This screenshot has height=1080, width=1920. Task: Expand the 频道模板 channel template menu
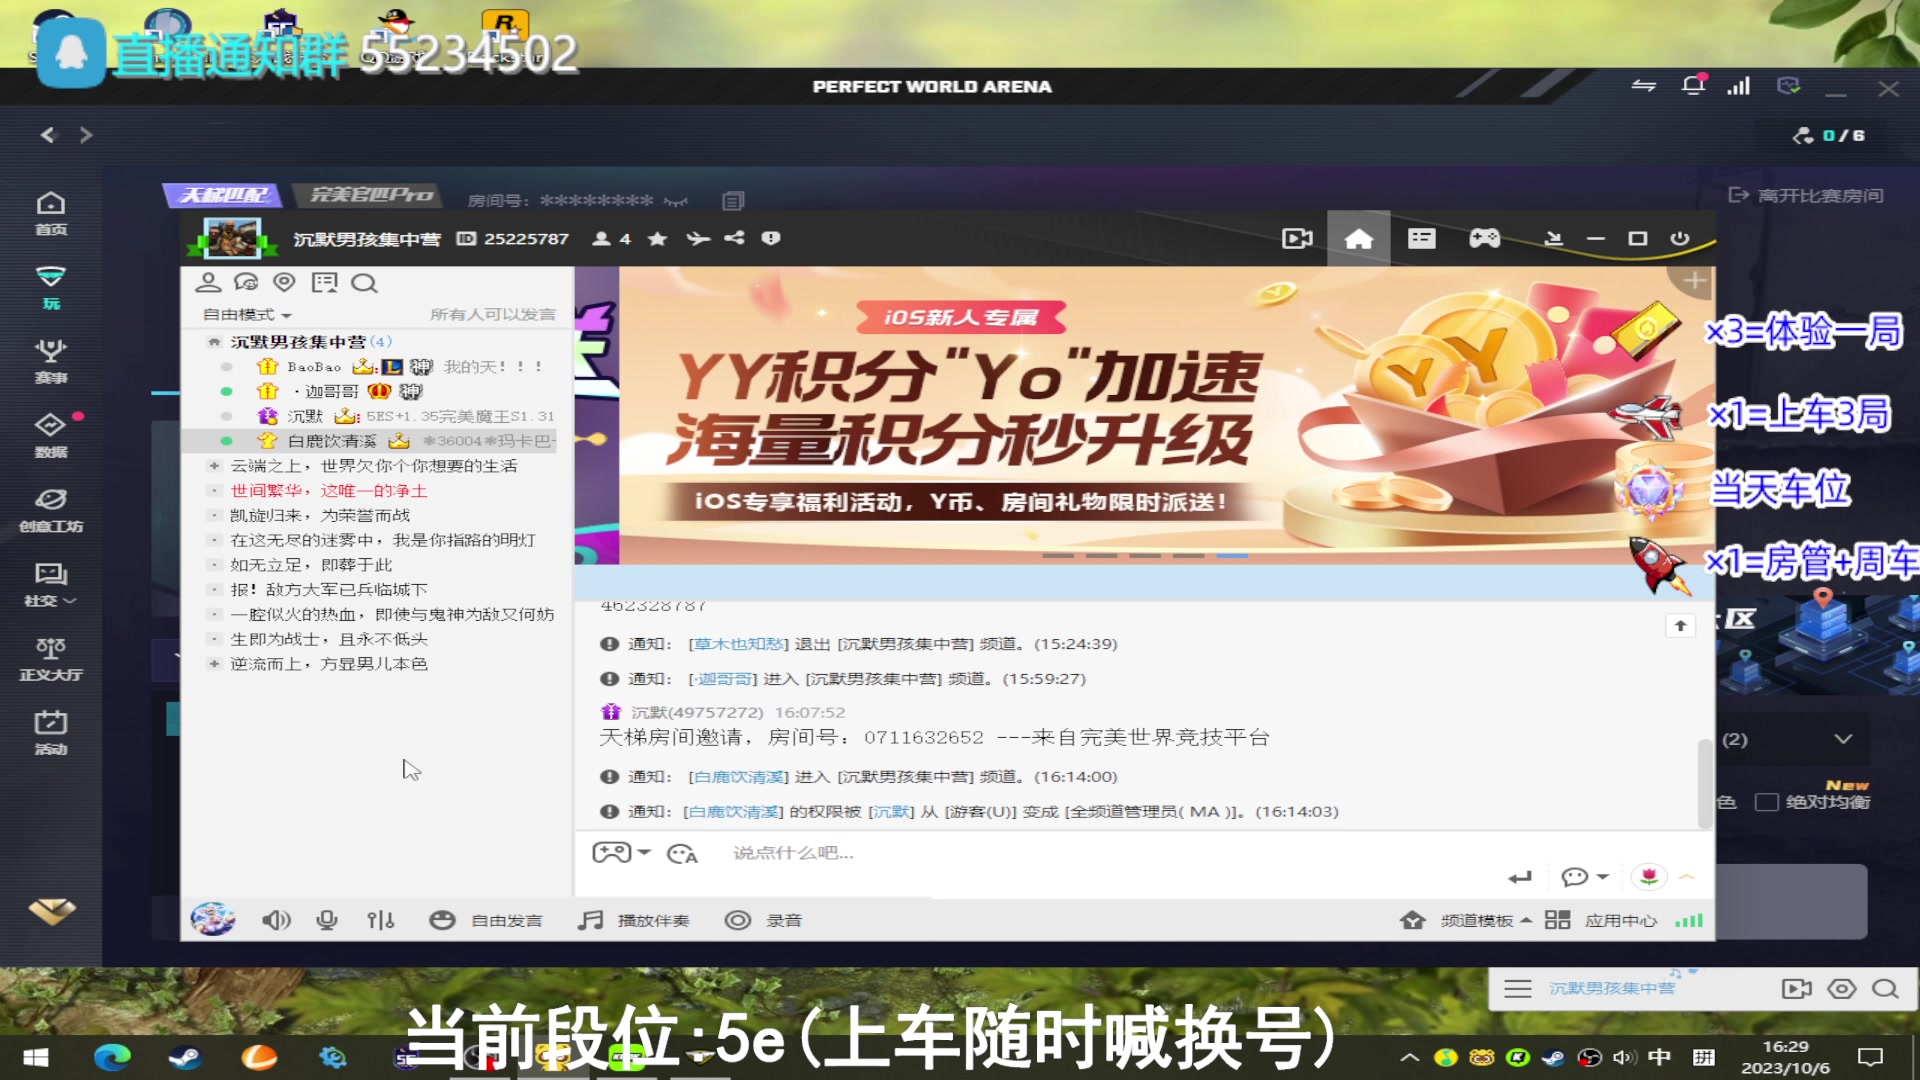[1466, 920]
